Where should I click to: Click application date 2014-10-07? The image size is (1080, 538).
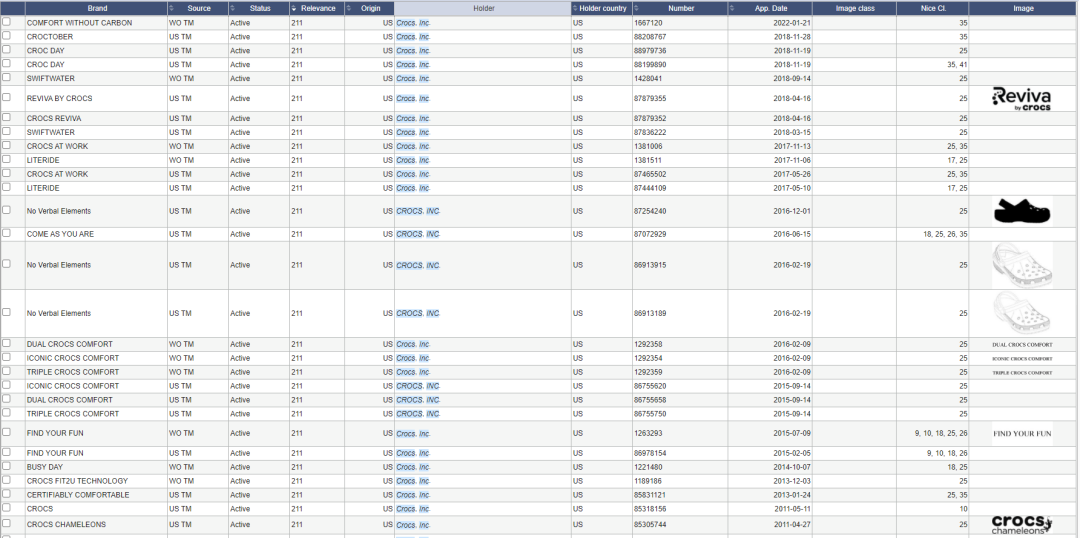click(x=792, y=467)
